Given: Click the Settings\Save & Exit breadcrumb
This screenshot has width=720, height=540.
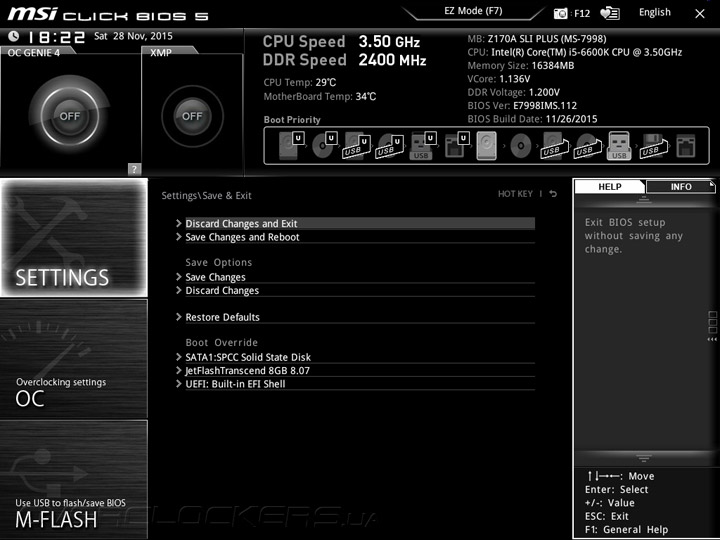Looking at the screenshot, I should click(x=206, y=195).
